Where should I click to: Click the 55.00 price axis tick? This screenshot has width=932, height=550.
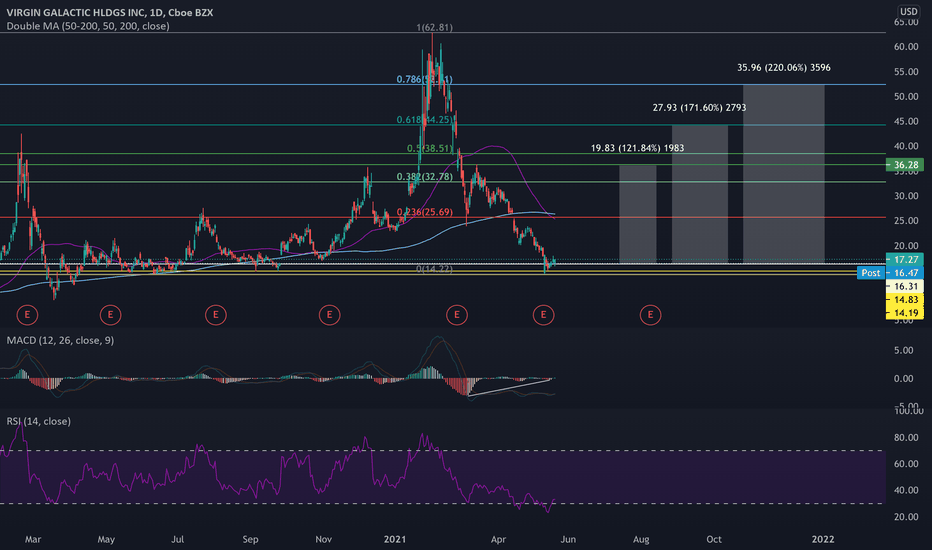[x=906, y=71]
